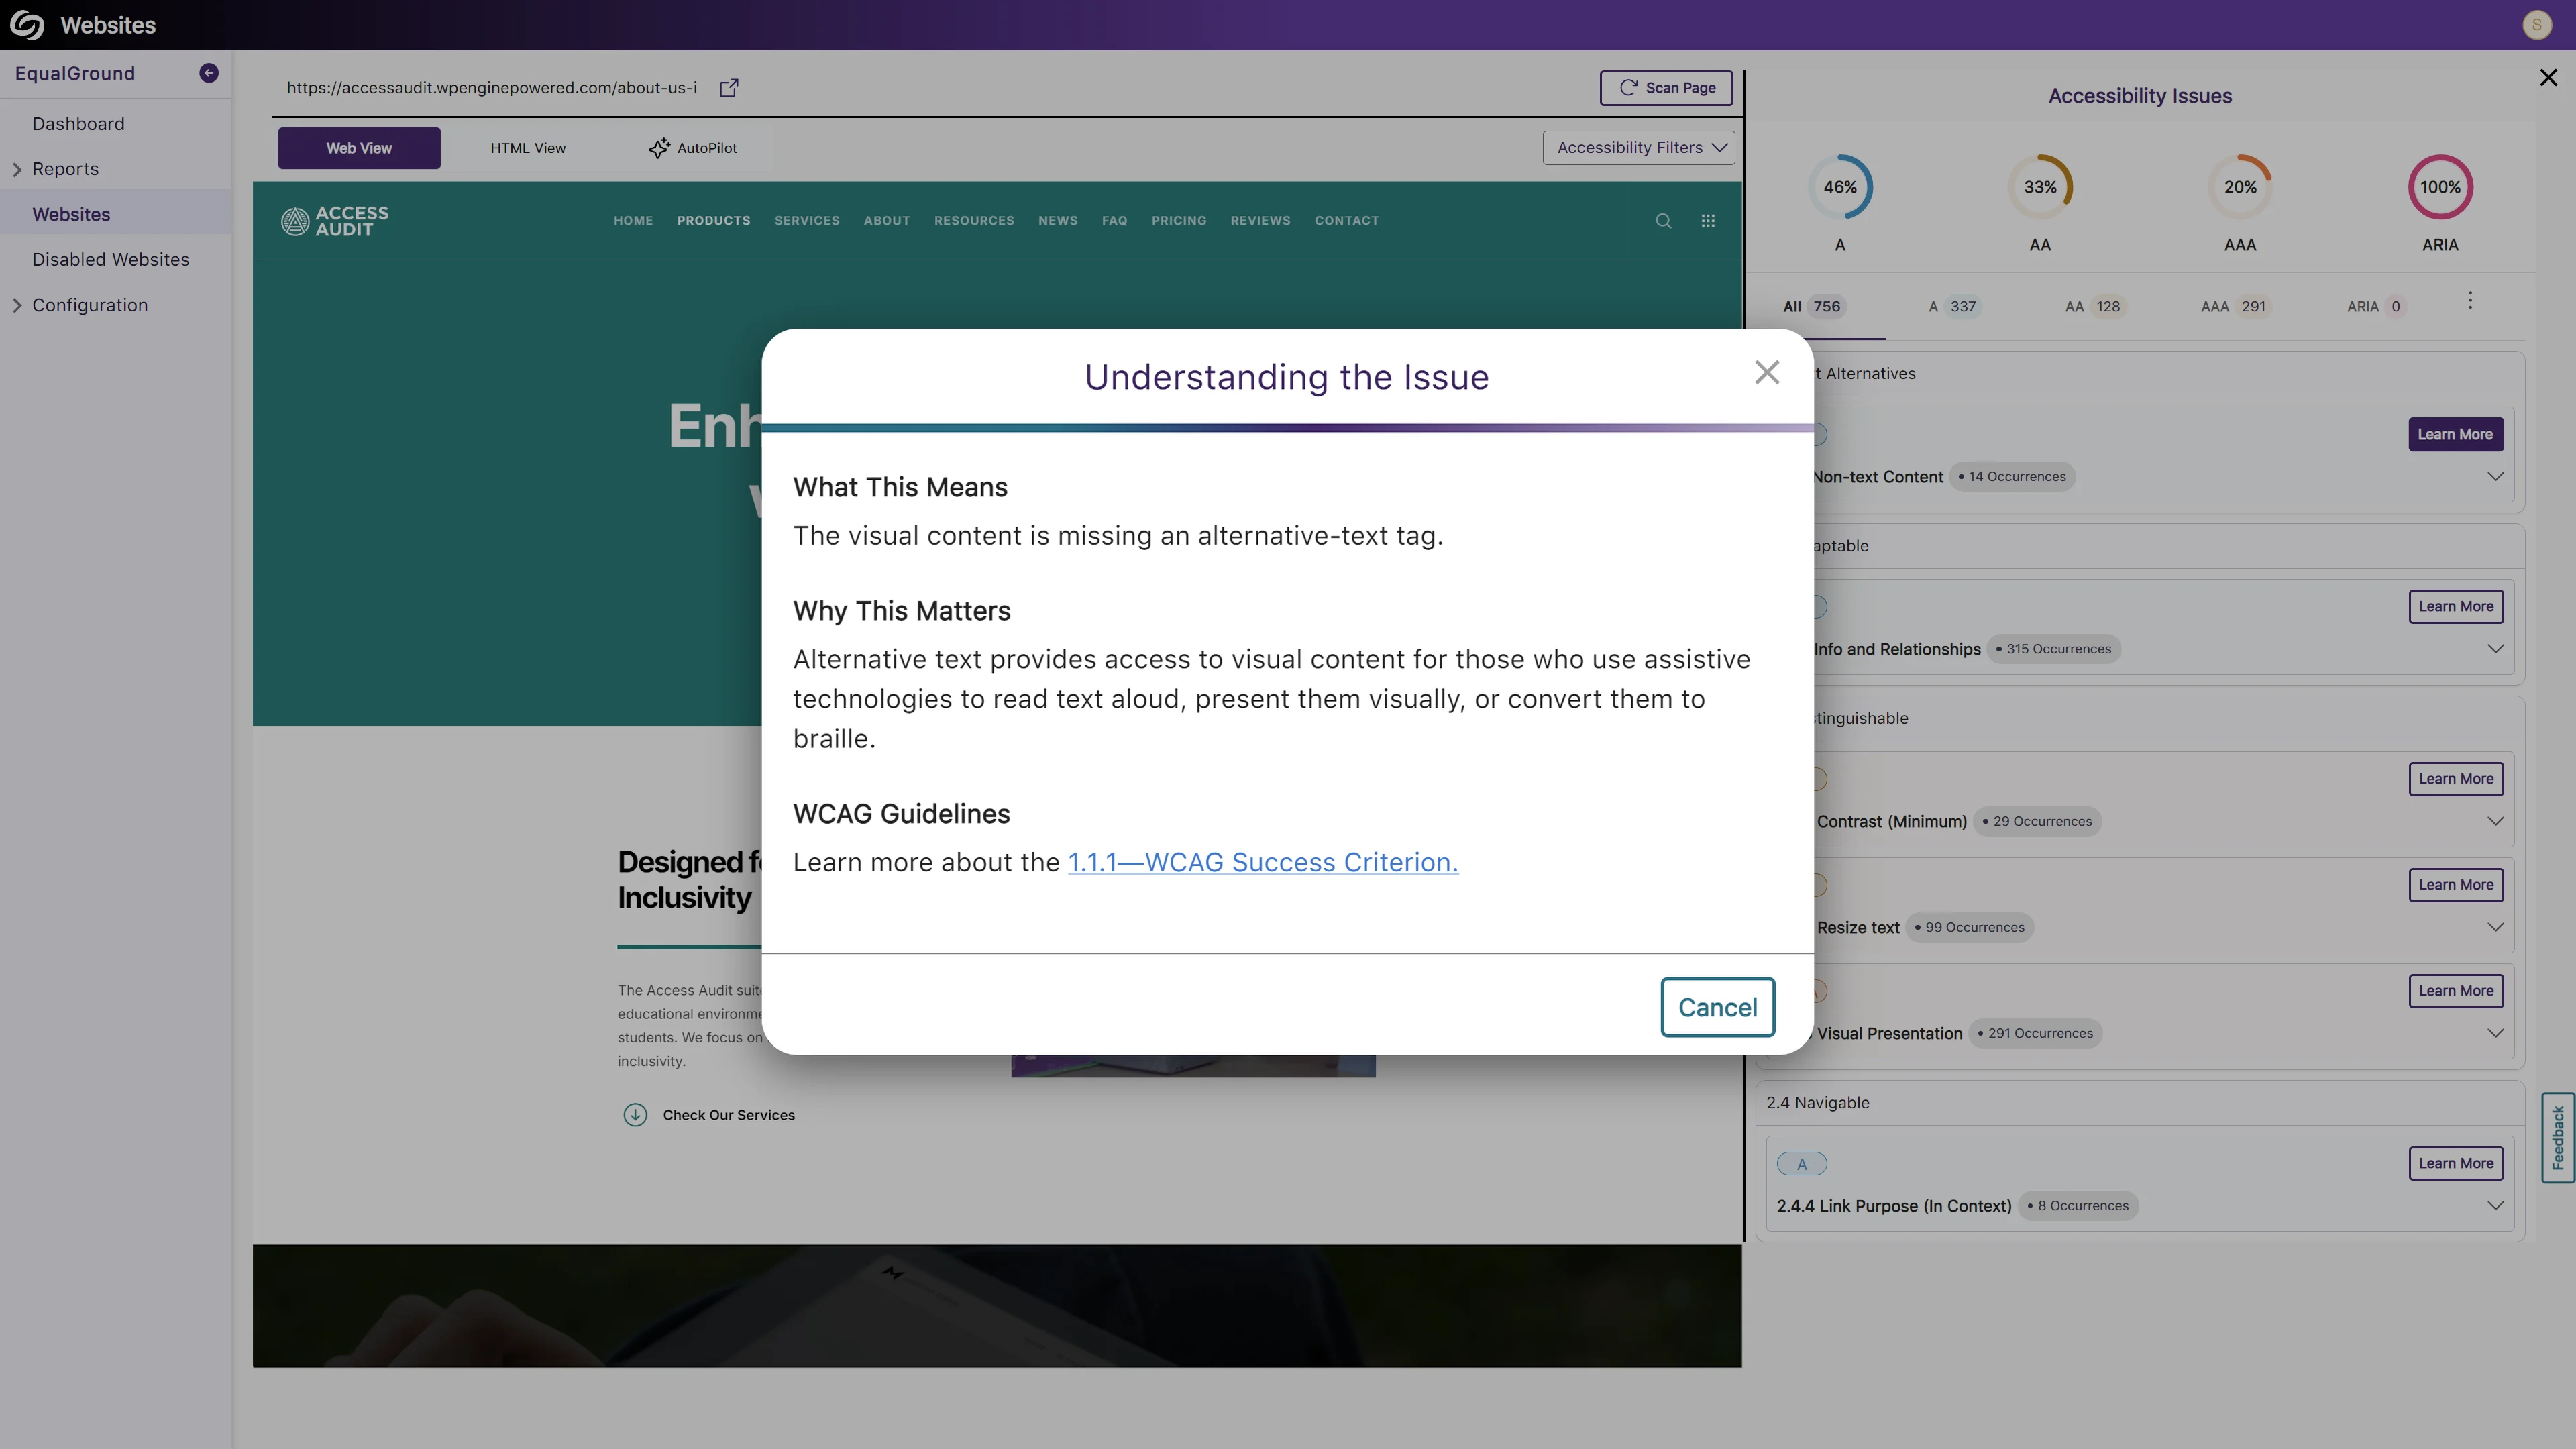Expand the Visual Presentation issue row
Screen dimensions: 2576x1449
[x=2495, y=1034]
